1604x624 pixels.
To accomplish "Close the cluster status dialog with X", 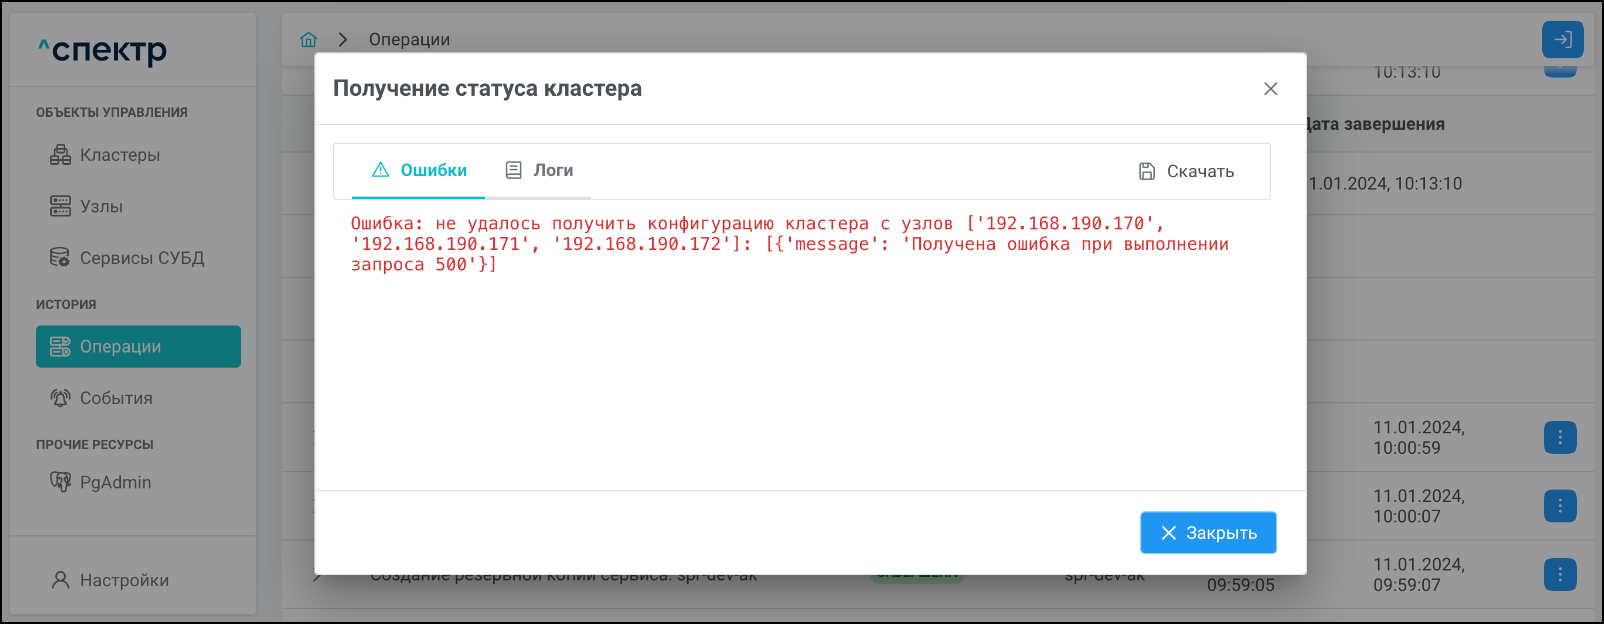I will pyautogui.click(x=1270, y=89).
